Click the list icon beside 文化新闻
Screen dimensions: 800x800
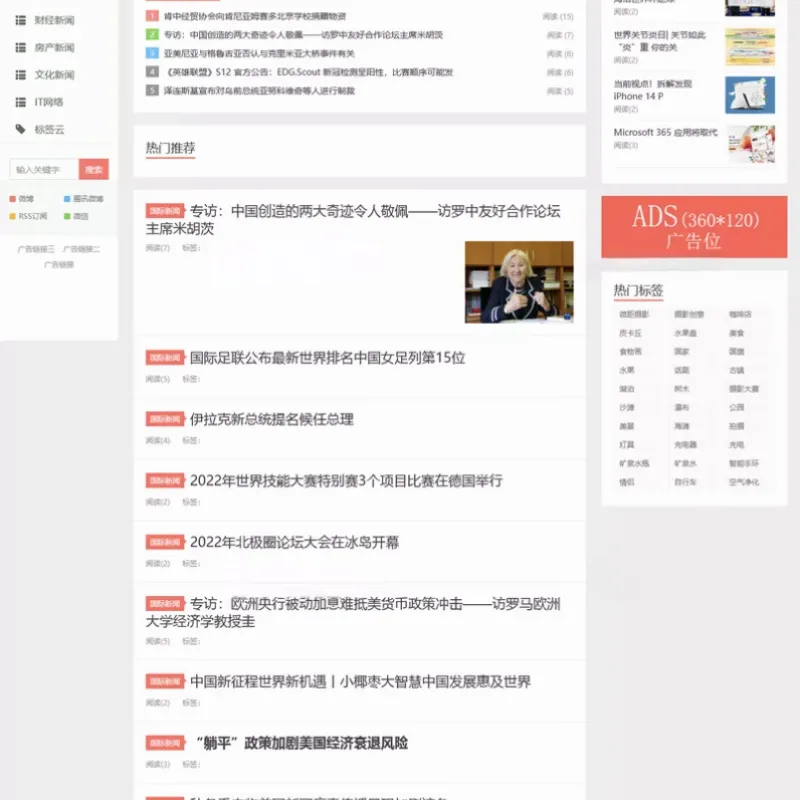(x=20, y=75)
